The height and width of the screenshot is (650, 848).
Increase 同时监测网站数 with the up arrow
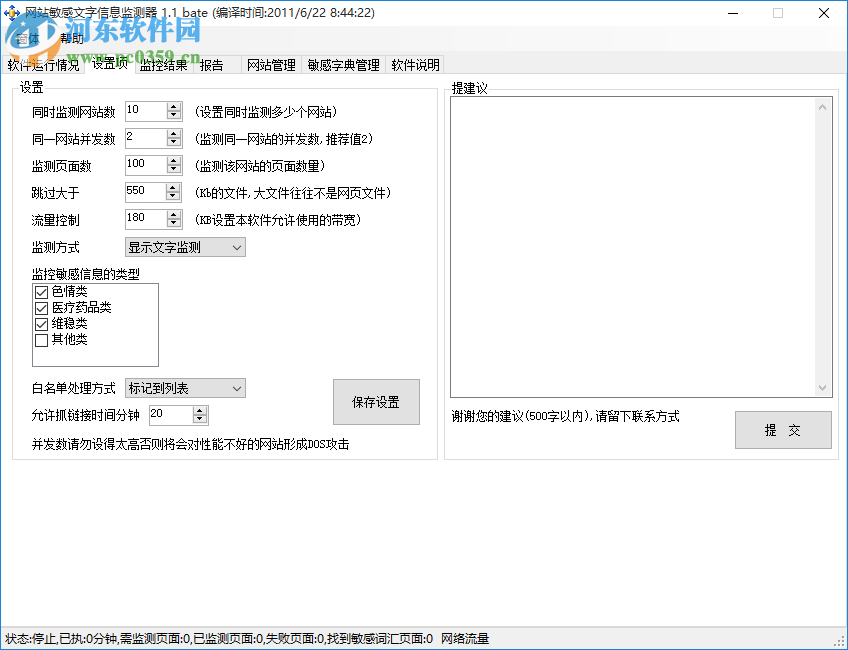pyautogui.click(x=172, y=106)
